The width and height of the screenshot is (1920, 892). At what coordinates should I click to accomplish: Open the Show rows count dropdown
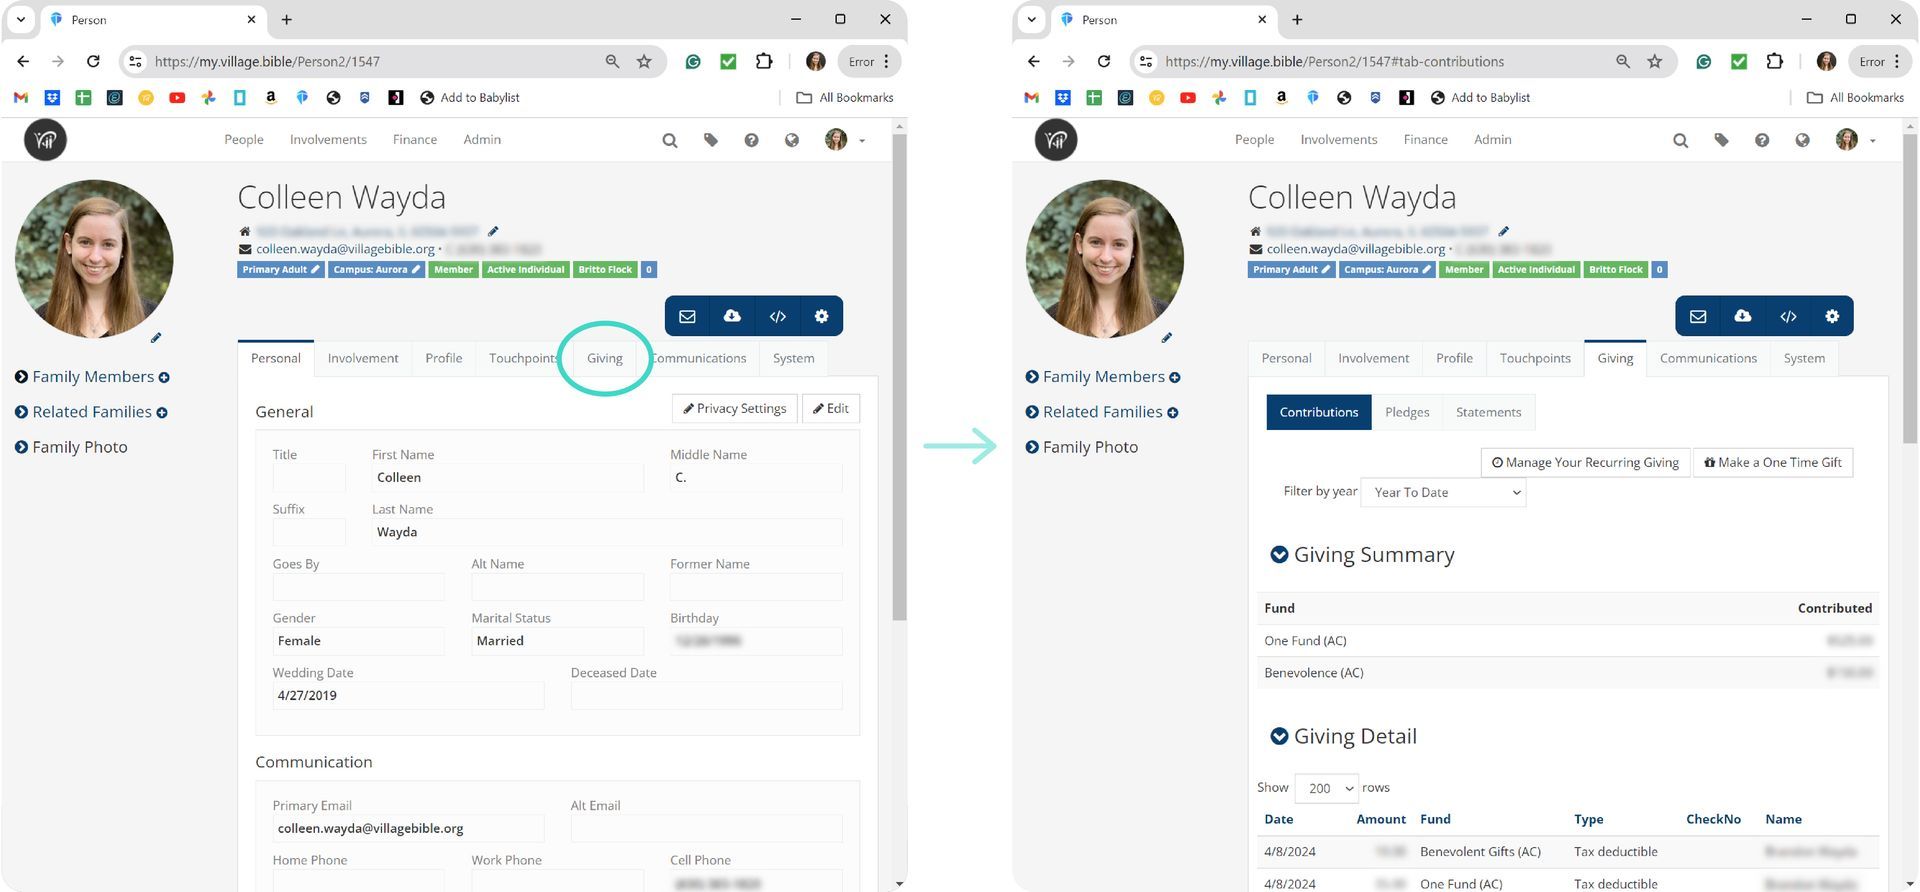point(1326,788)
